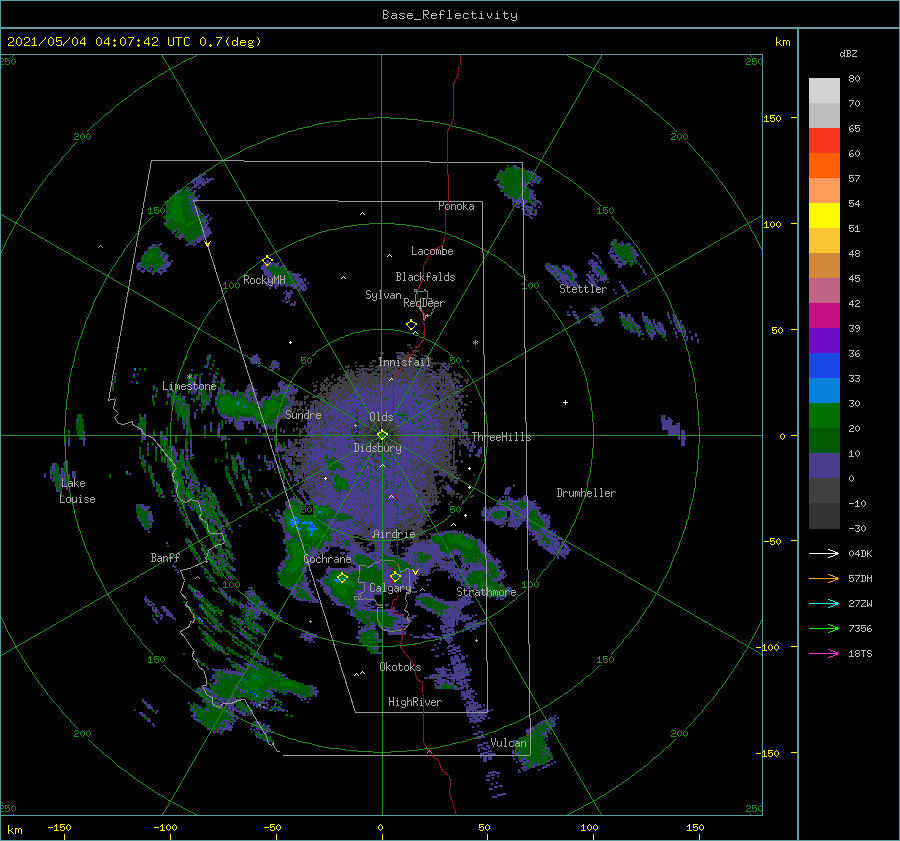Click the Airdrie city label
The image size is (900, 841).
click(x=394, y=534)
